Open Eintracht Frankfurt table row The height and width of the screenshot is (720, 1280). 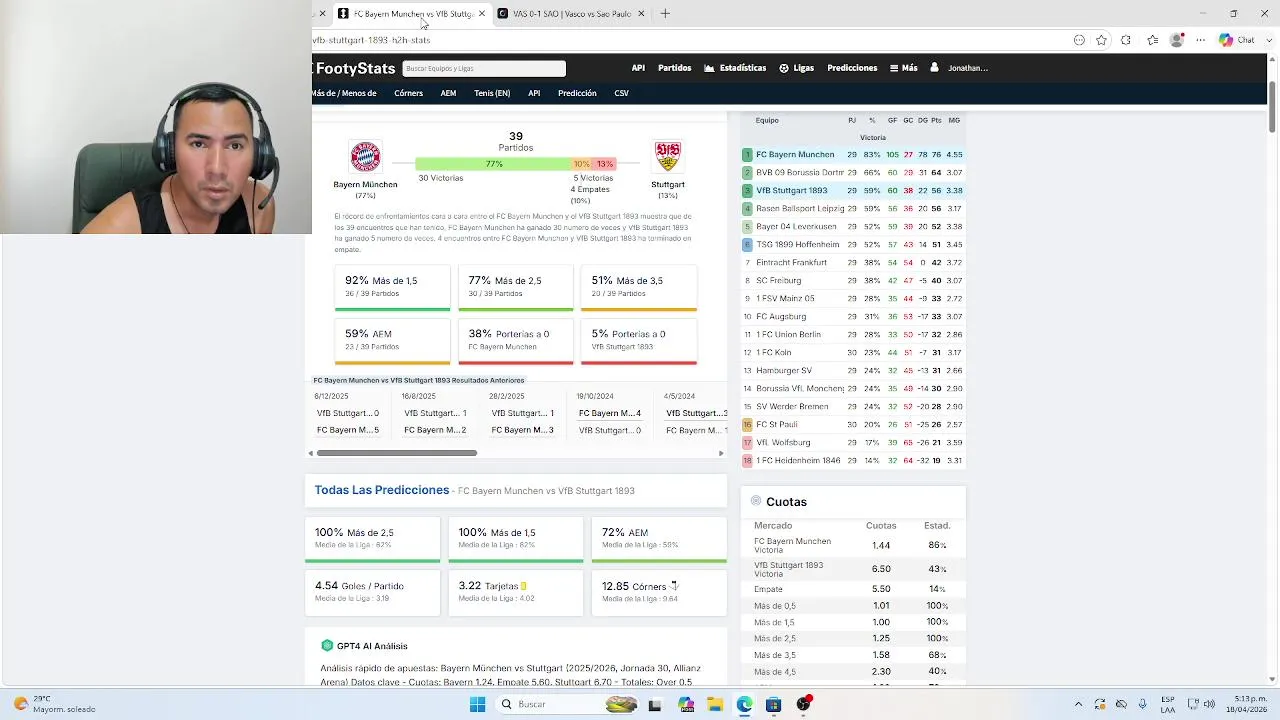[852, 263]
